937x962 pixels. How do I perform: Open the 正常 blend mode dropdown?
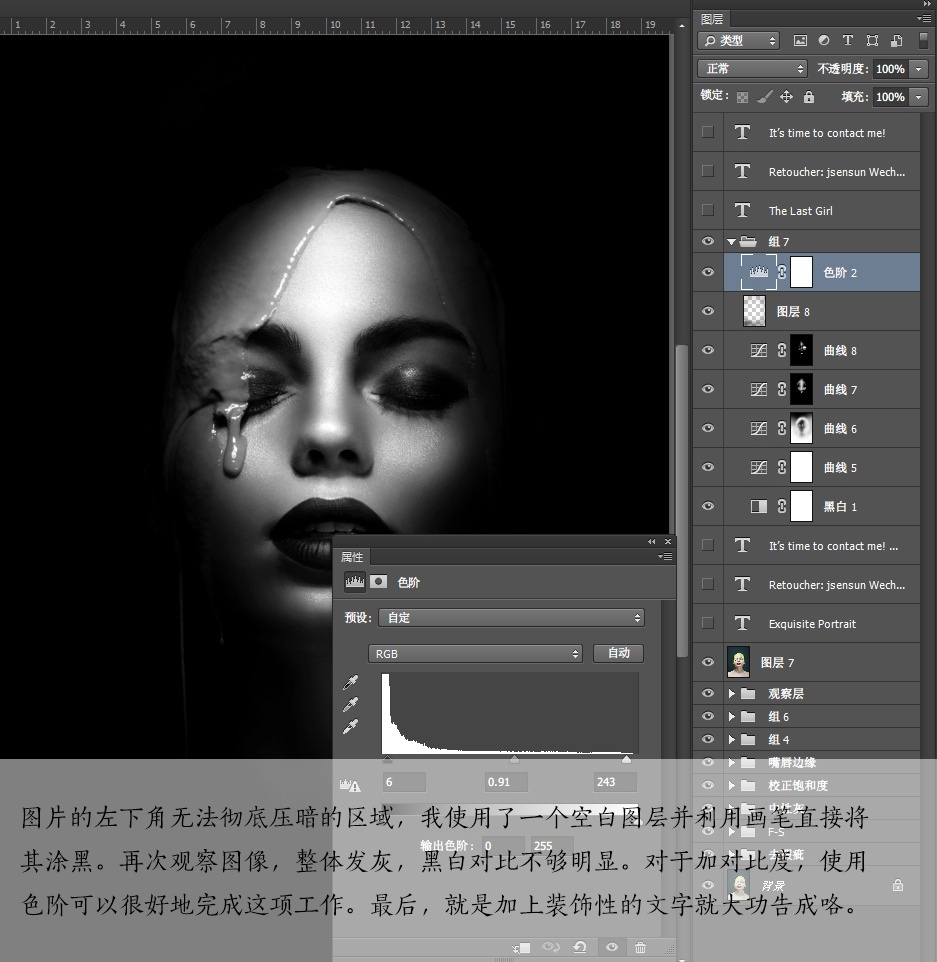pyautogui.click(x=752, y=69)
